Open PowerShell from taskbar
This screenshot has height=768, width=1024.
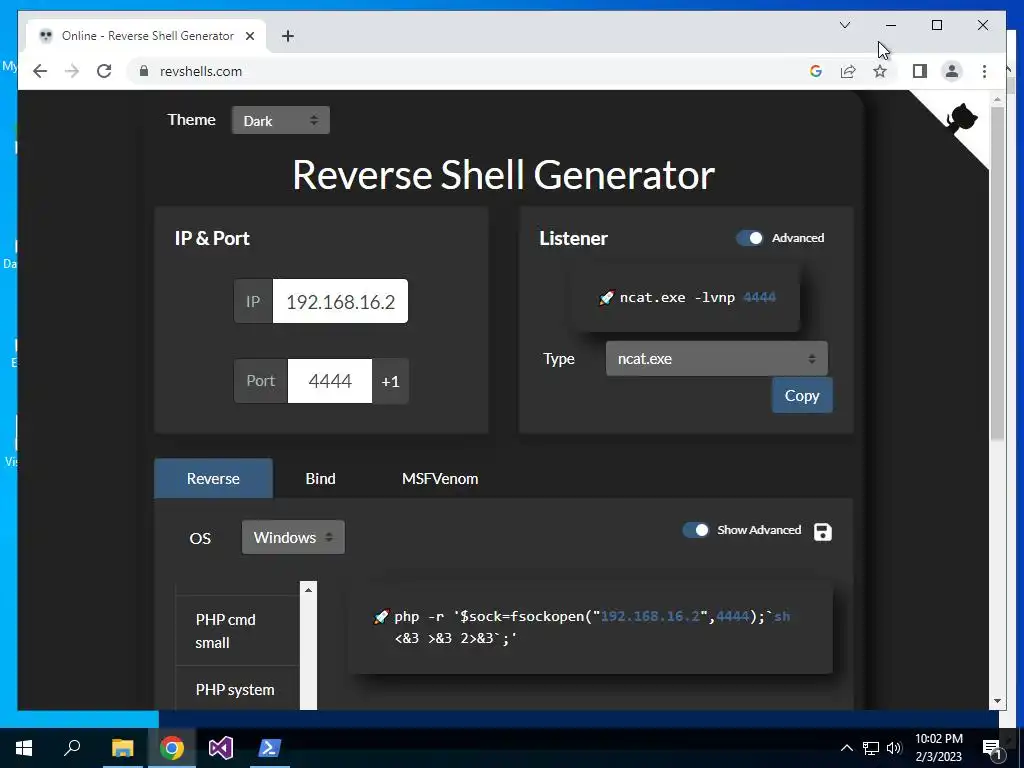point(270,748)
